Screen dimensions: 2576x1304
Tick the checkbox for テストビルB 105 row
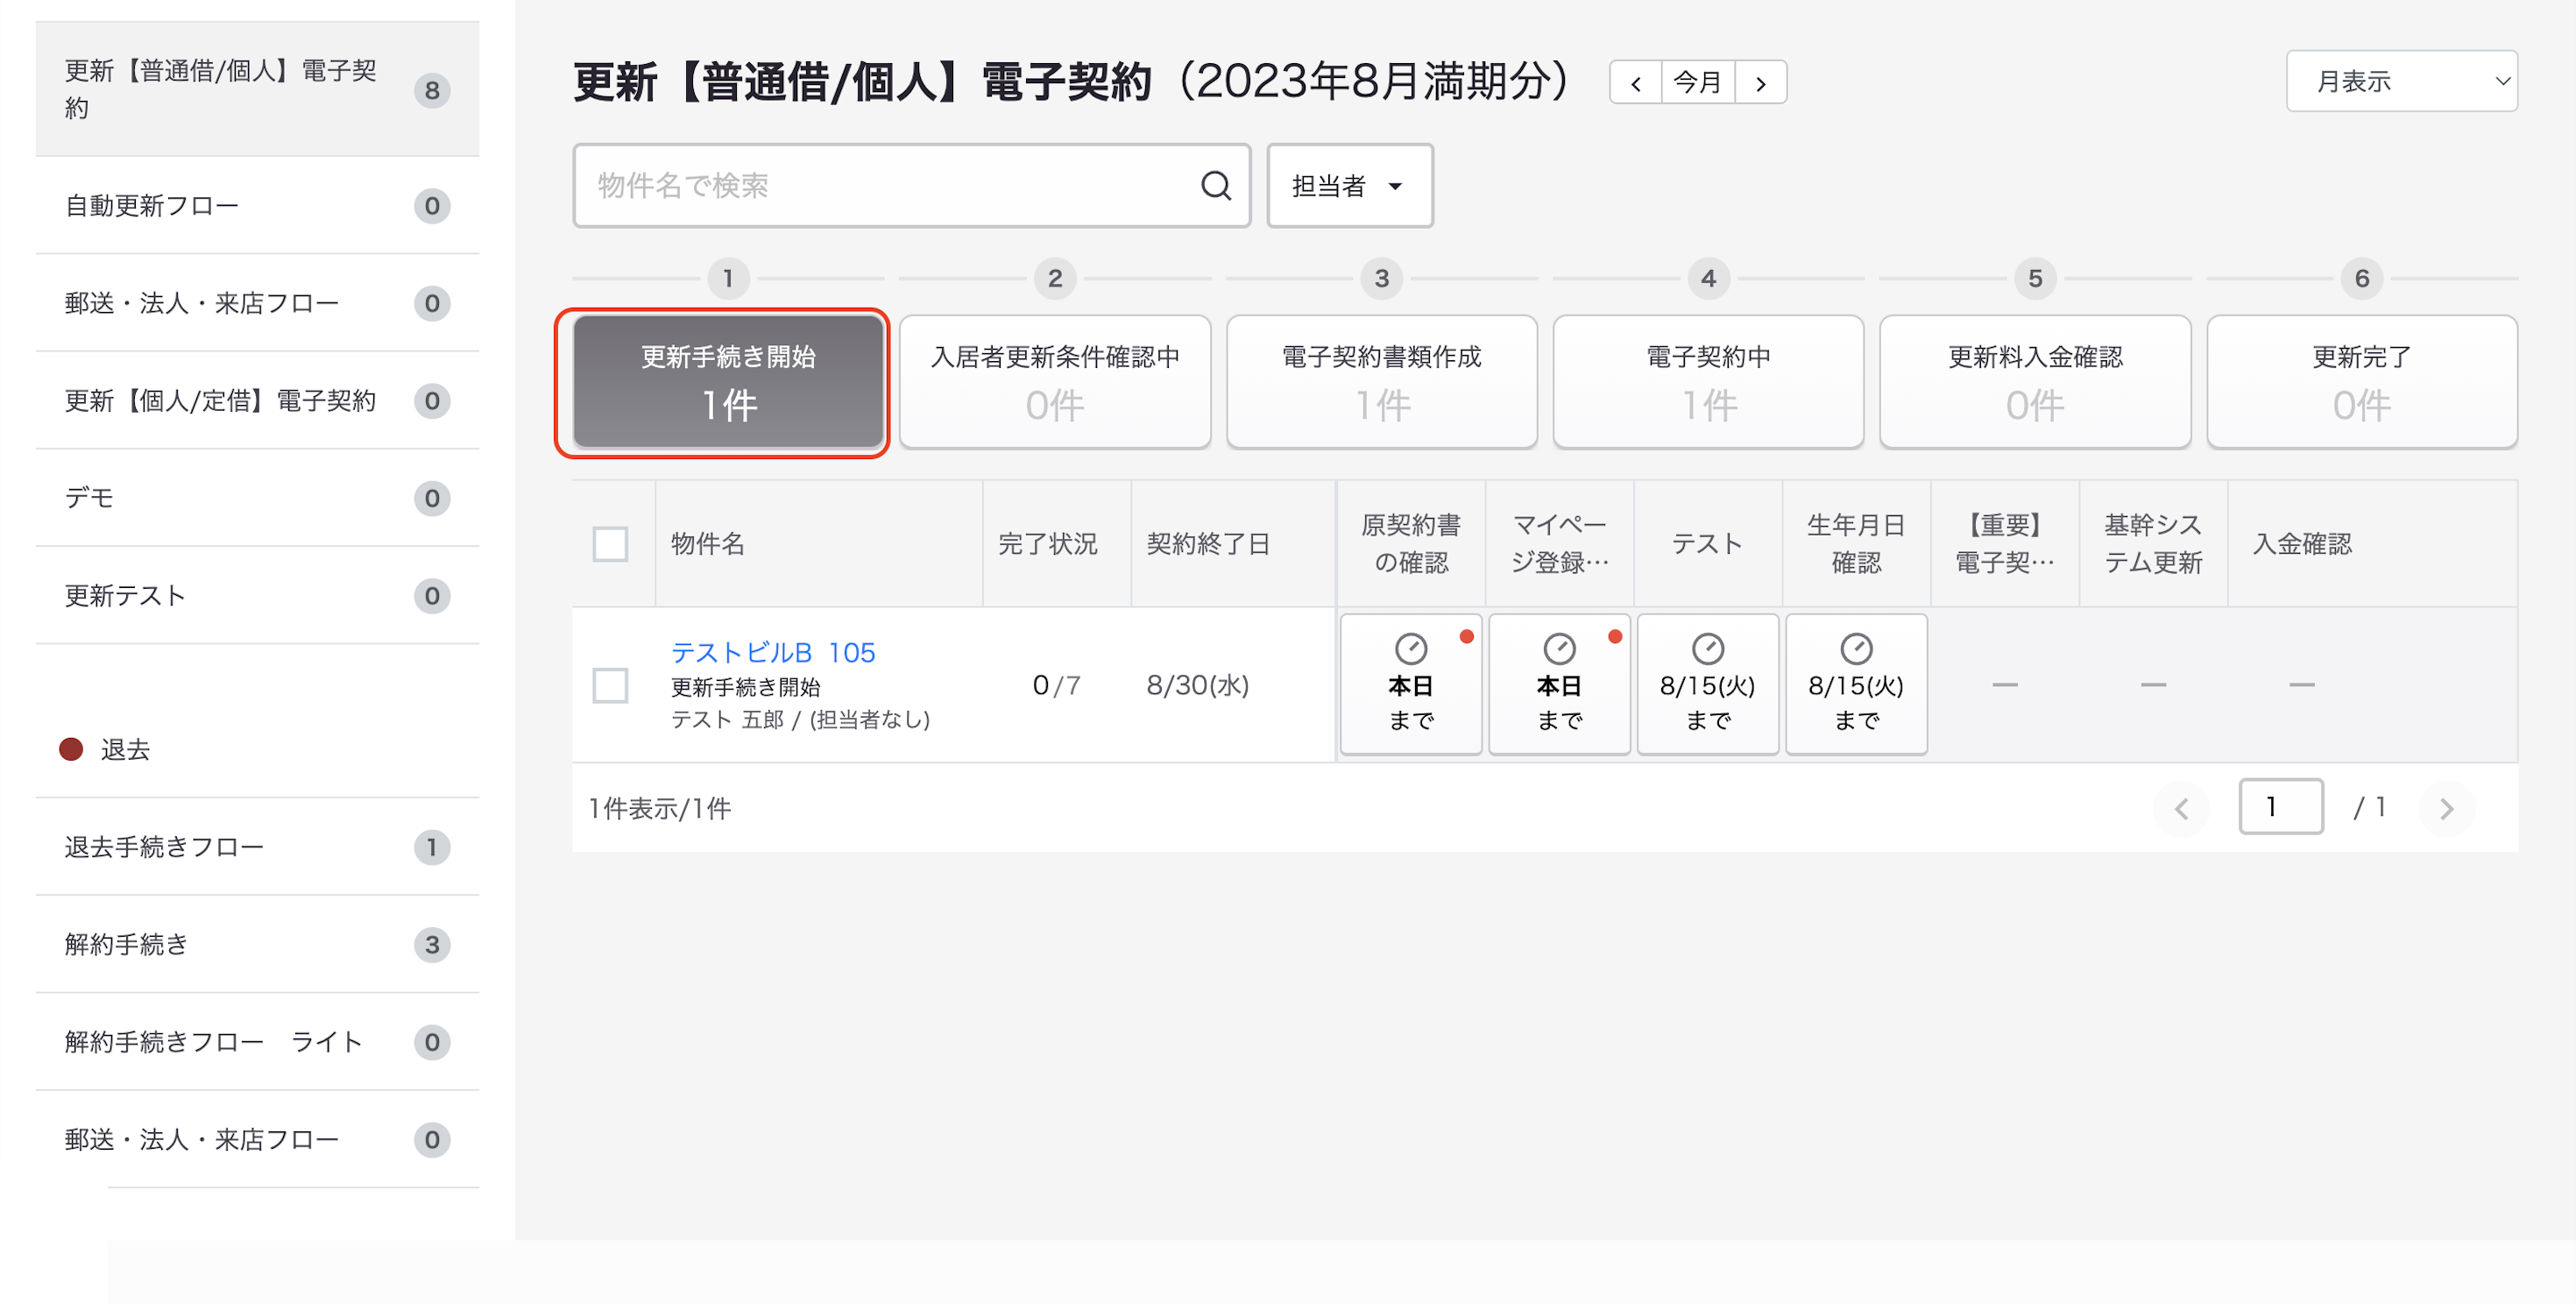pos(610,685)
